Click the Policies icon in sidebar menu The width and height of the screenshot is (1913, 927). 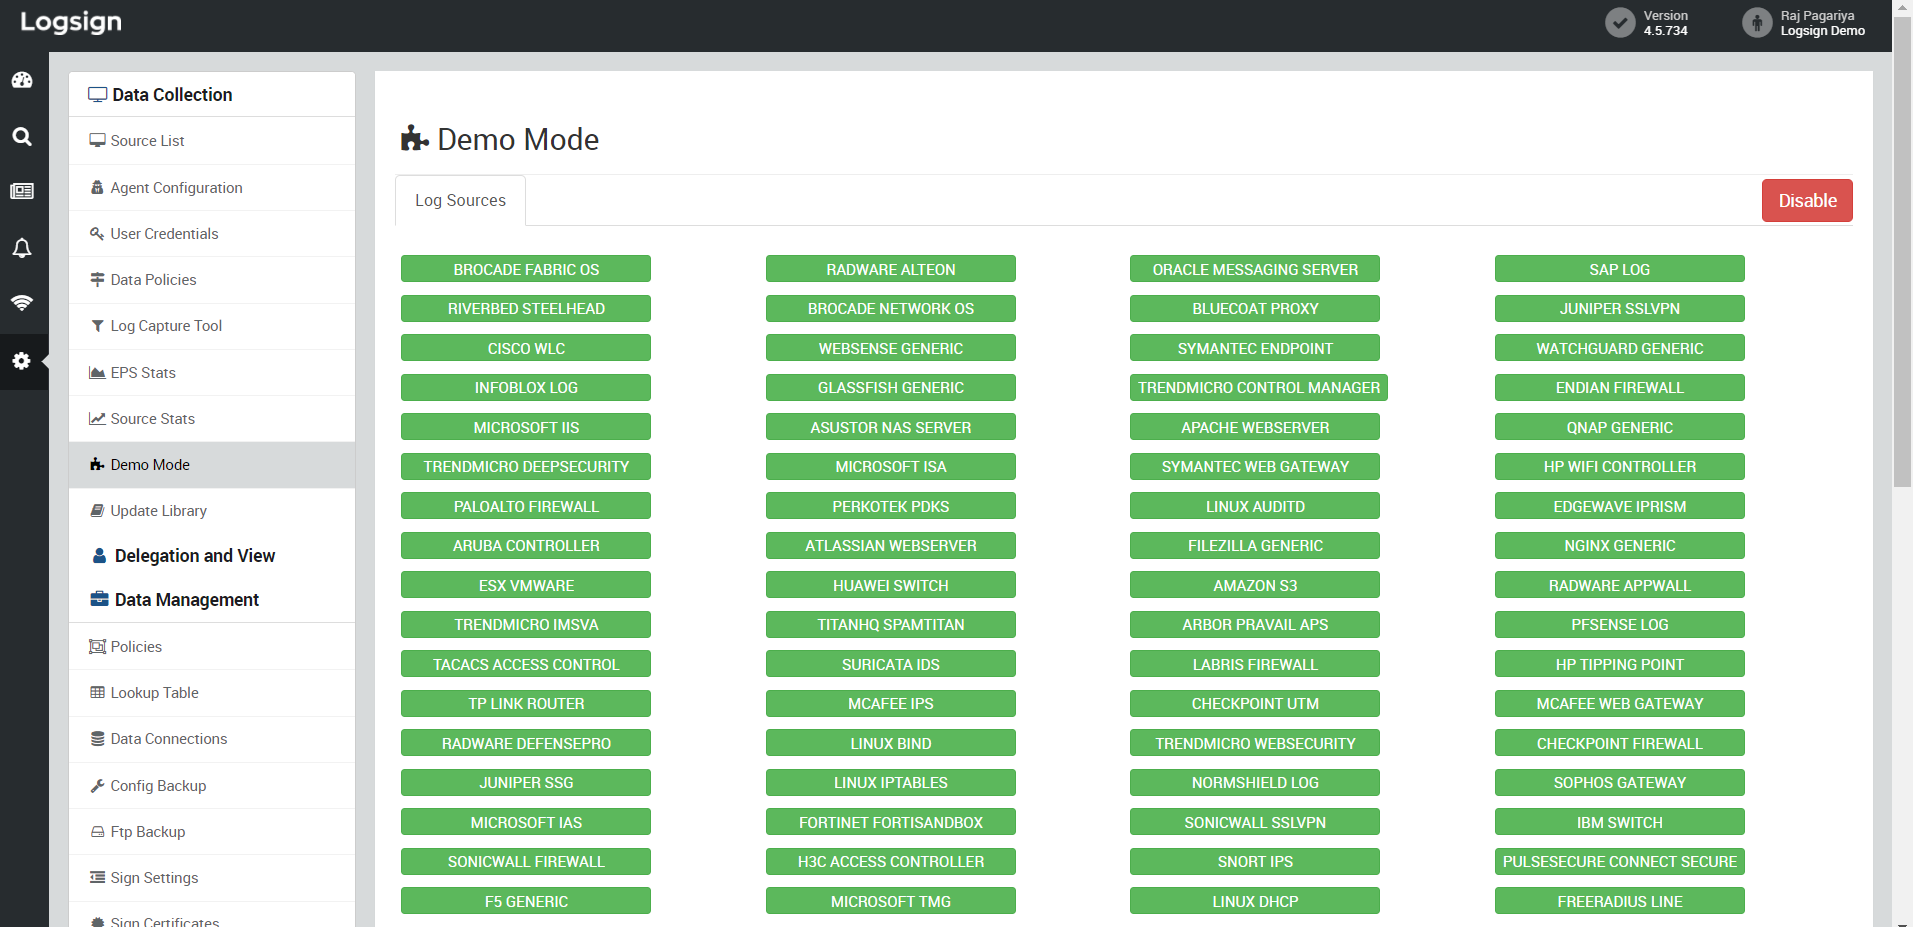tap(97, 647)
